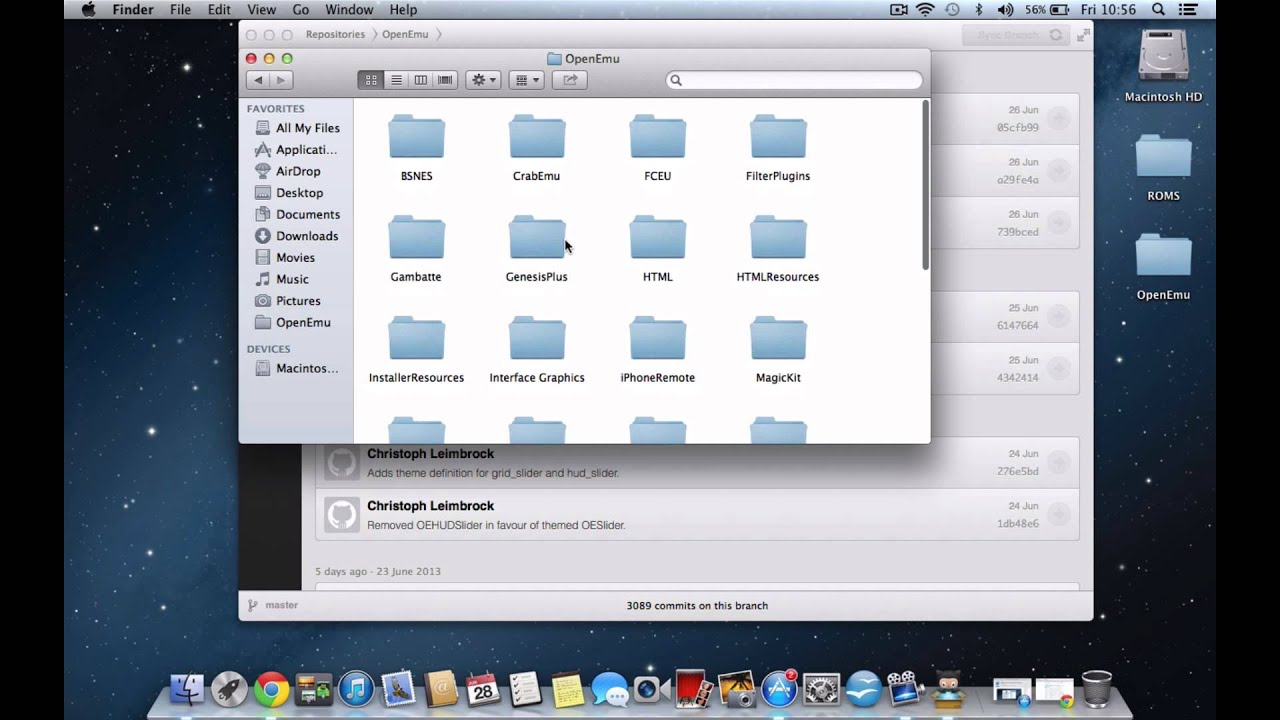The width and height of the screenshot is (1280, 720).
Task: Open the Finder action gear dropdown
Action: (x=483, y=80)
